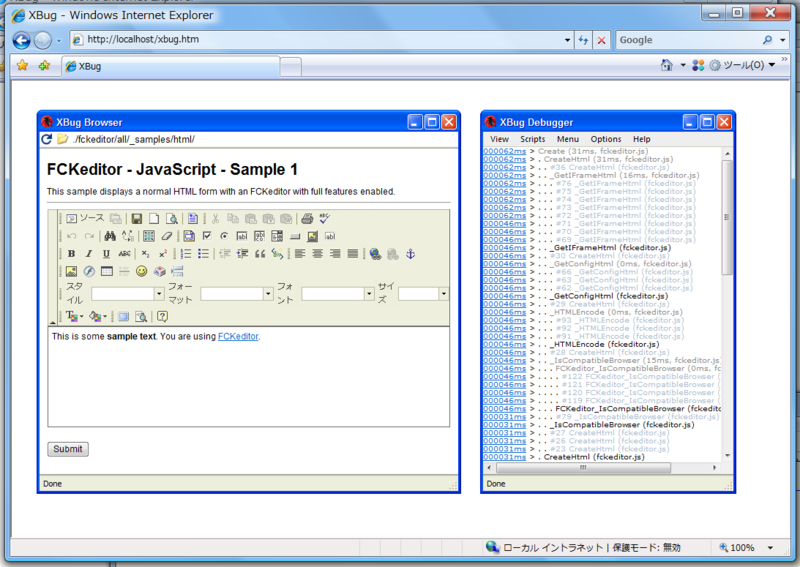
Task: Insert a table
Action: point(107,271)
